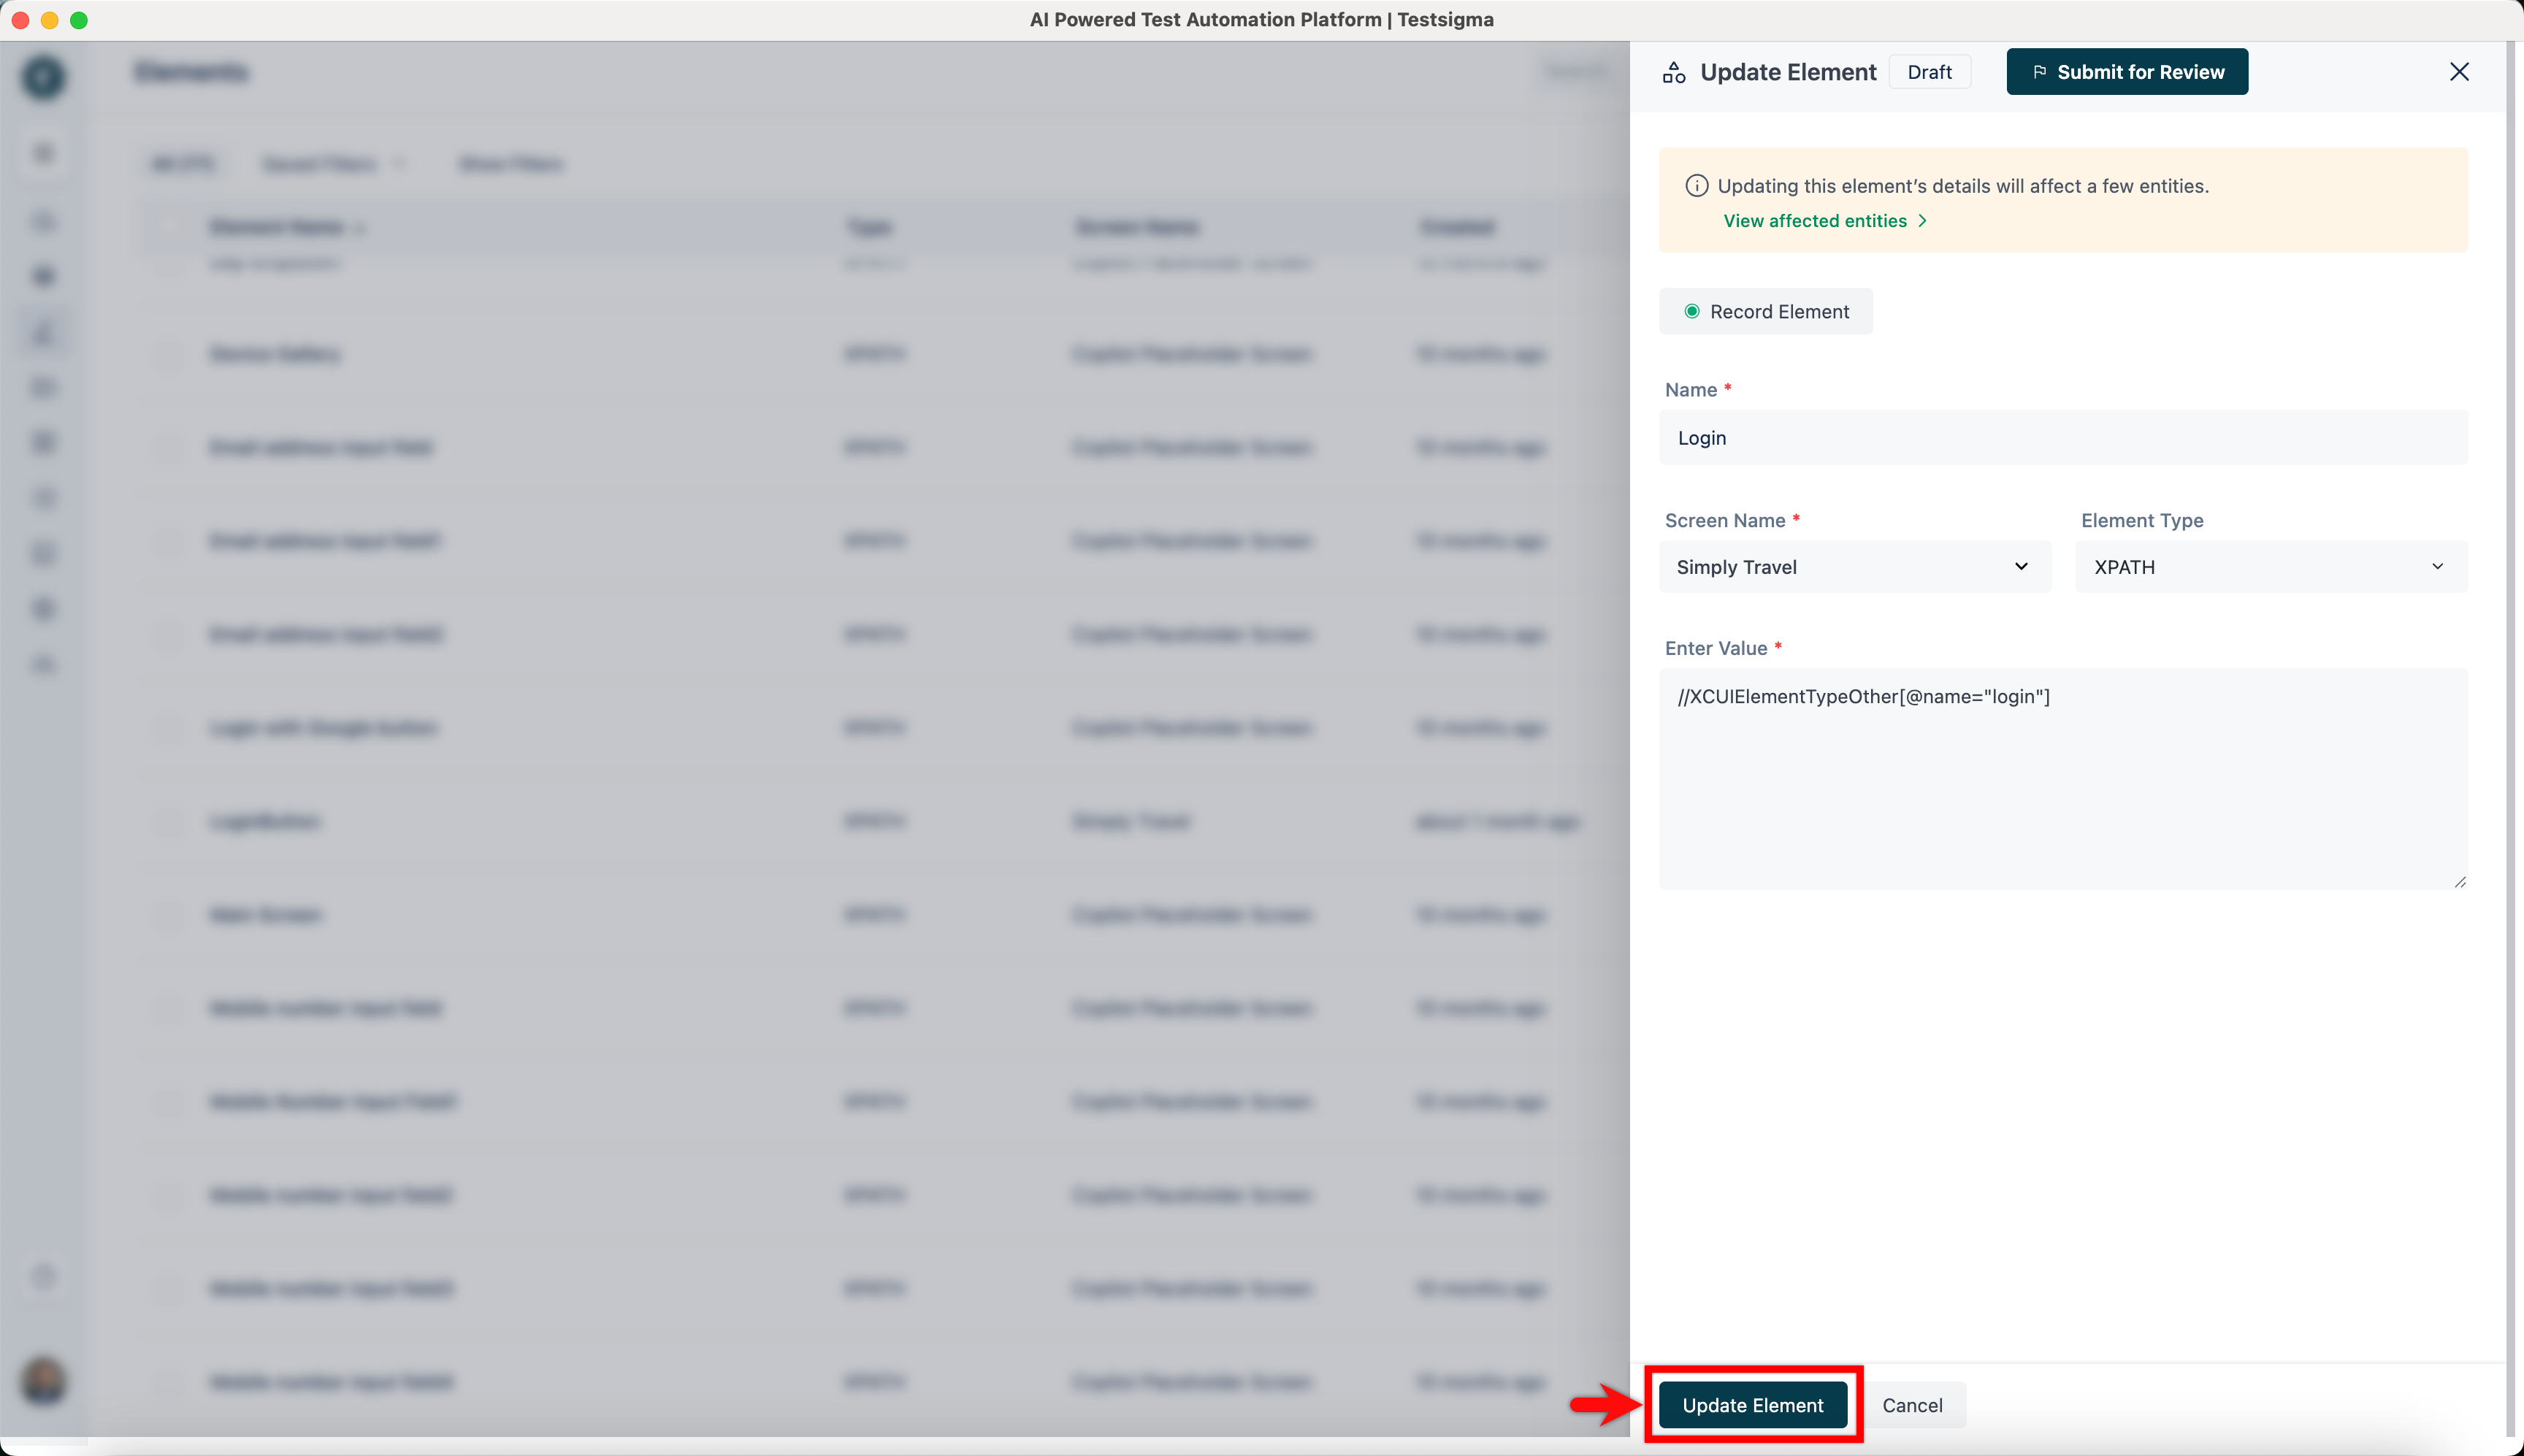Cancel the element update

pyautogui.click(x=1912, y=1405)
